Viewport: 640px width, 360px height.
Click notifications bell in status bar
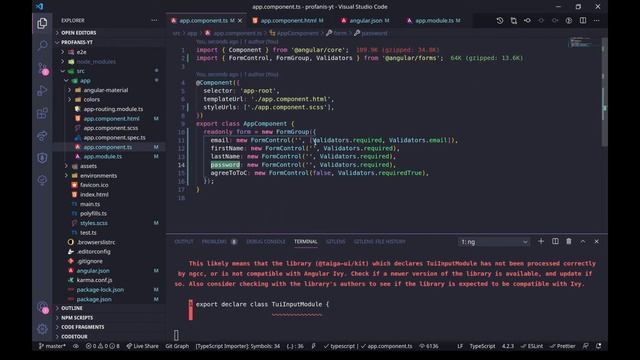click(x=598, y=346)
